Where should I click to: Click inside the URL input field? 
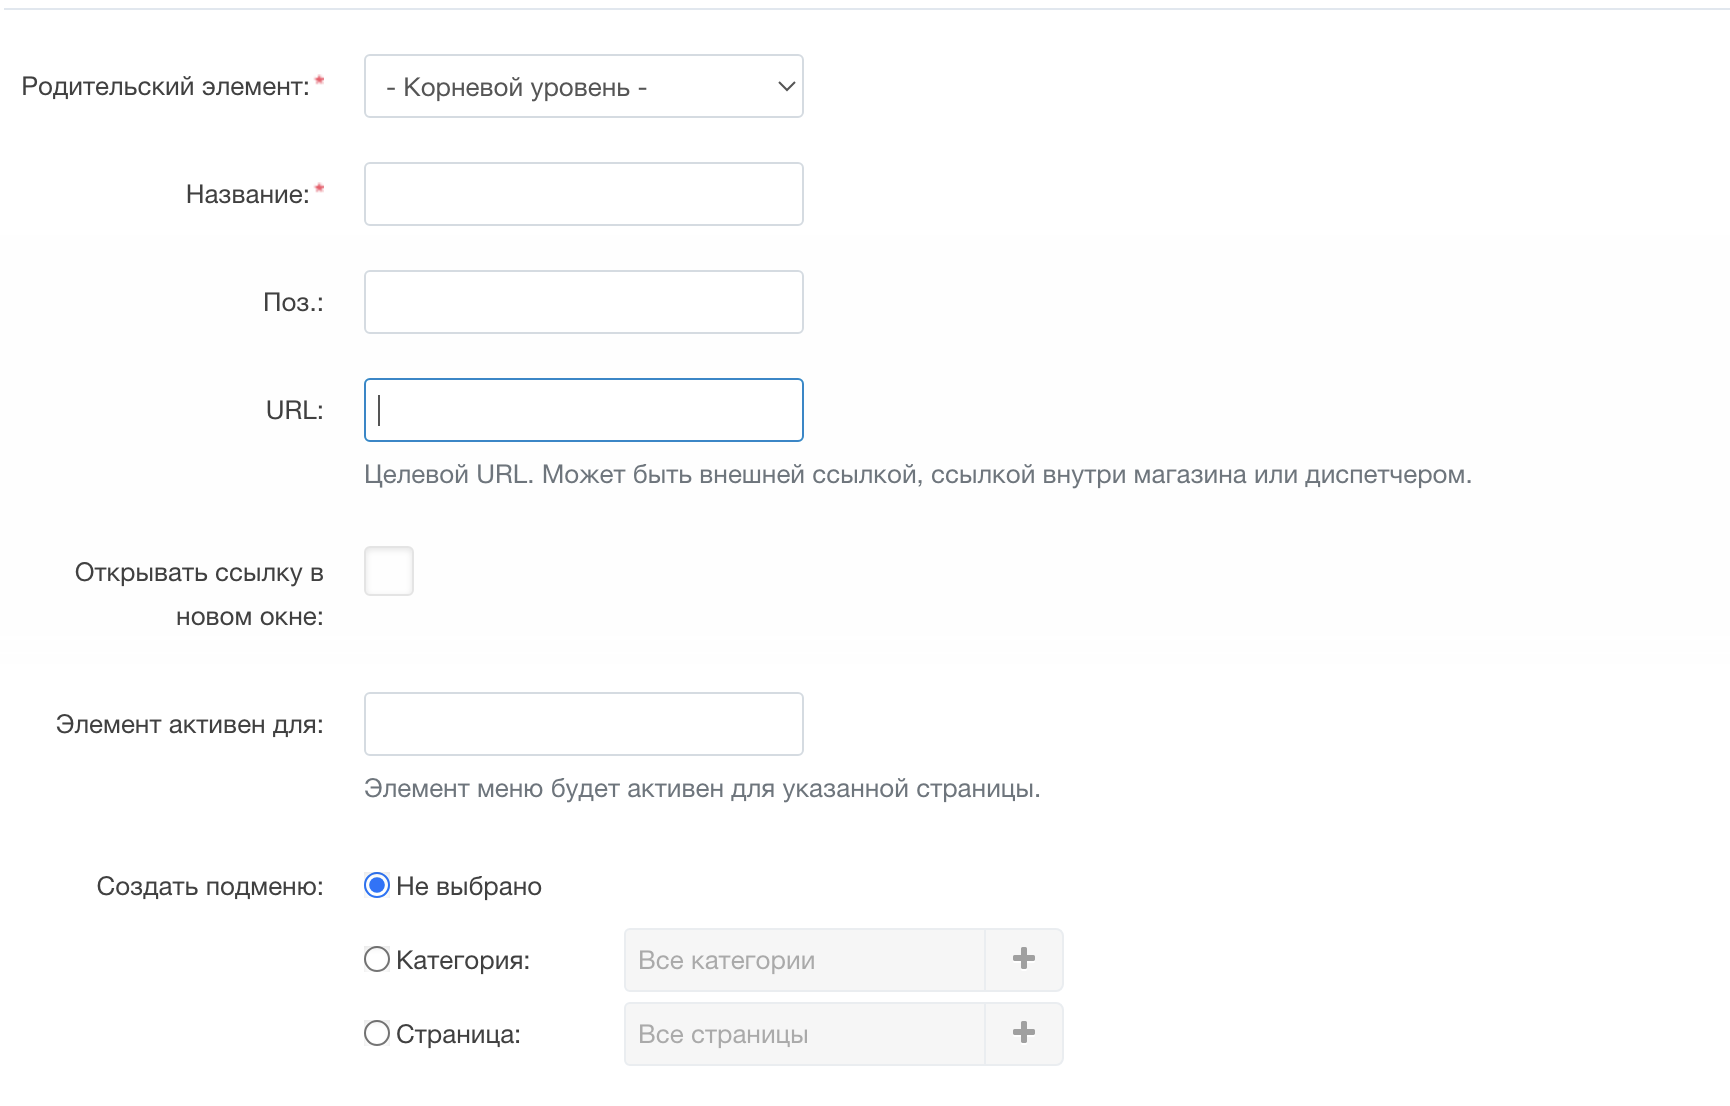(x=584, y=410)
